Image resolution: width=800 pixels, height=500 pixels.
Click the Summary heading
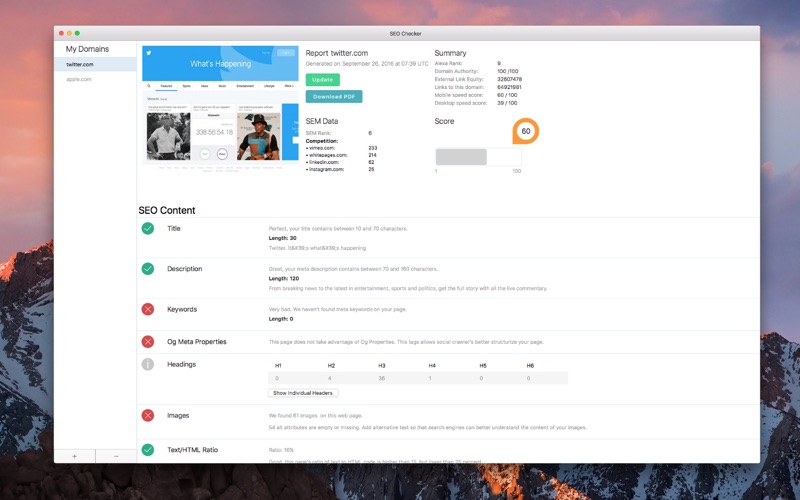[x=451, y=53]
